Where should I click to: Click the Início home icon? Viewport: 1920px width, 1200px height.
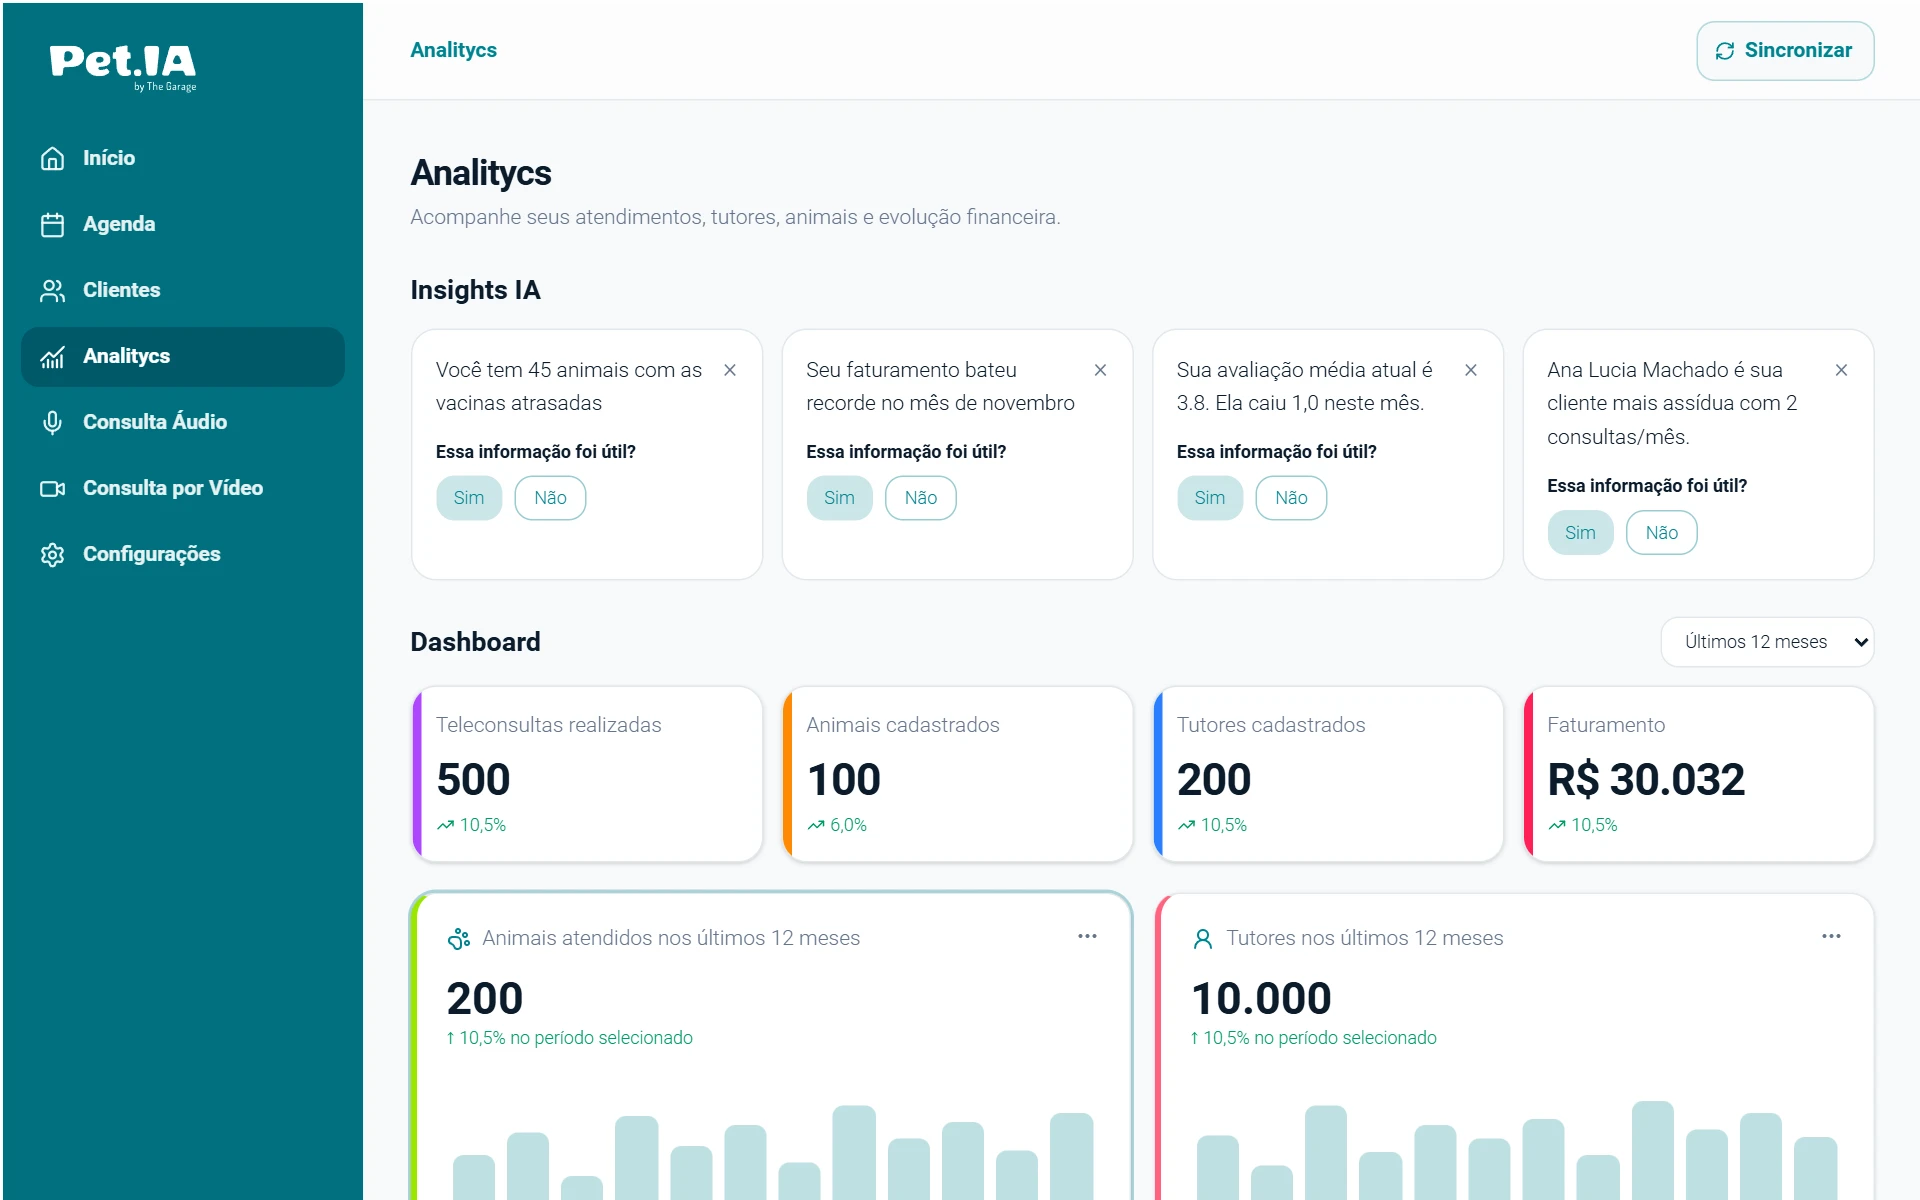pyautogui.click(x=52, y=158)
